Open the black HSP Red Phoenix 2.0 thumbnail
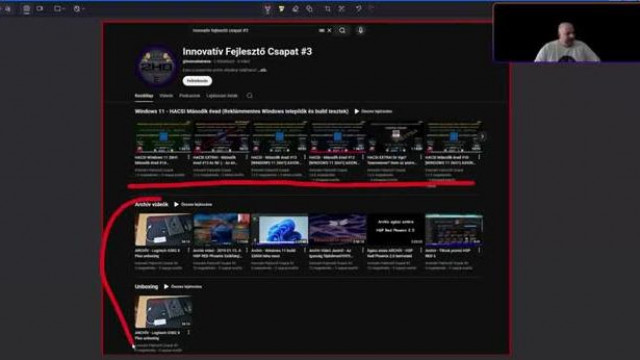Viewport: 640px width, 360px height. pos(395,229)
